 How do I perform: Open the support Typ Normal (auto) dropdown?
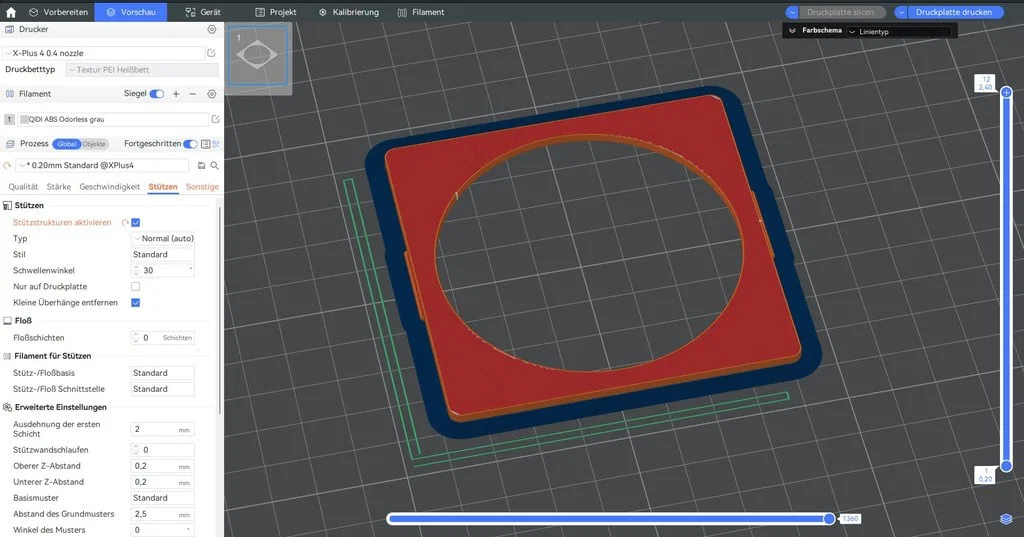pyautogui.click(x=163, y=238)
